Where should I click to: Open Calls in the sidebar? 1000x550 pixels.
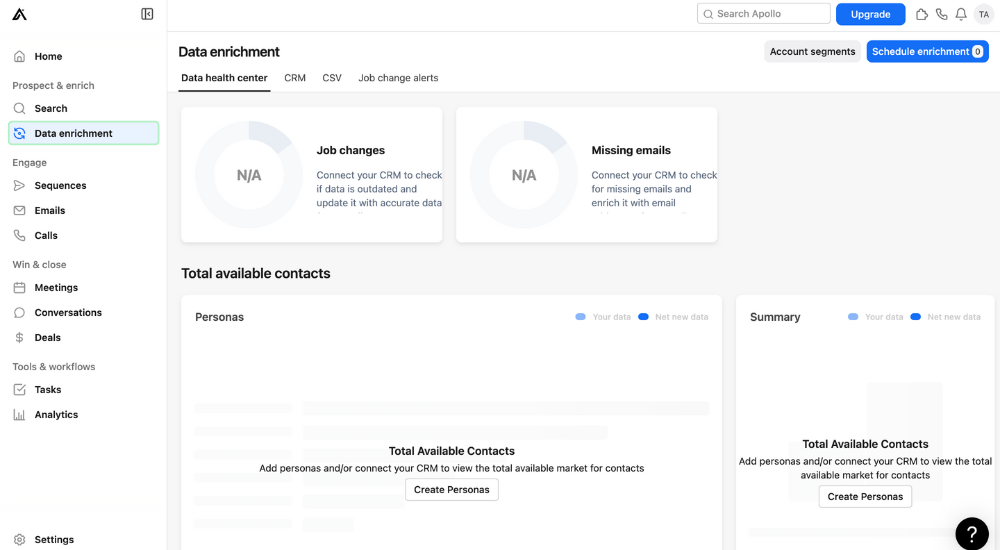point(84,235)
